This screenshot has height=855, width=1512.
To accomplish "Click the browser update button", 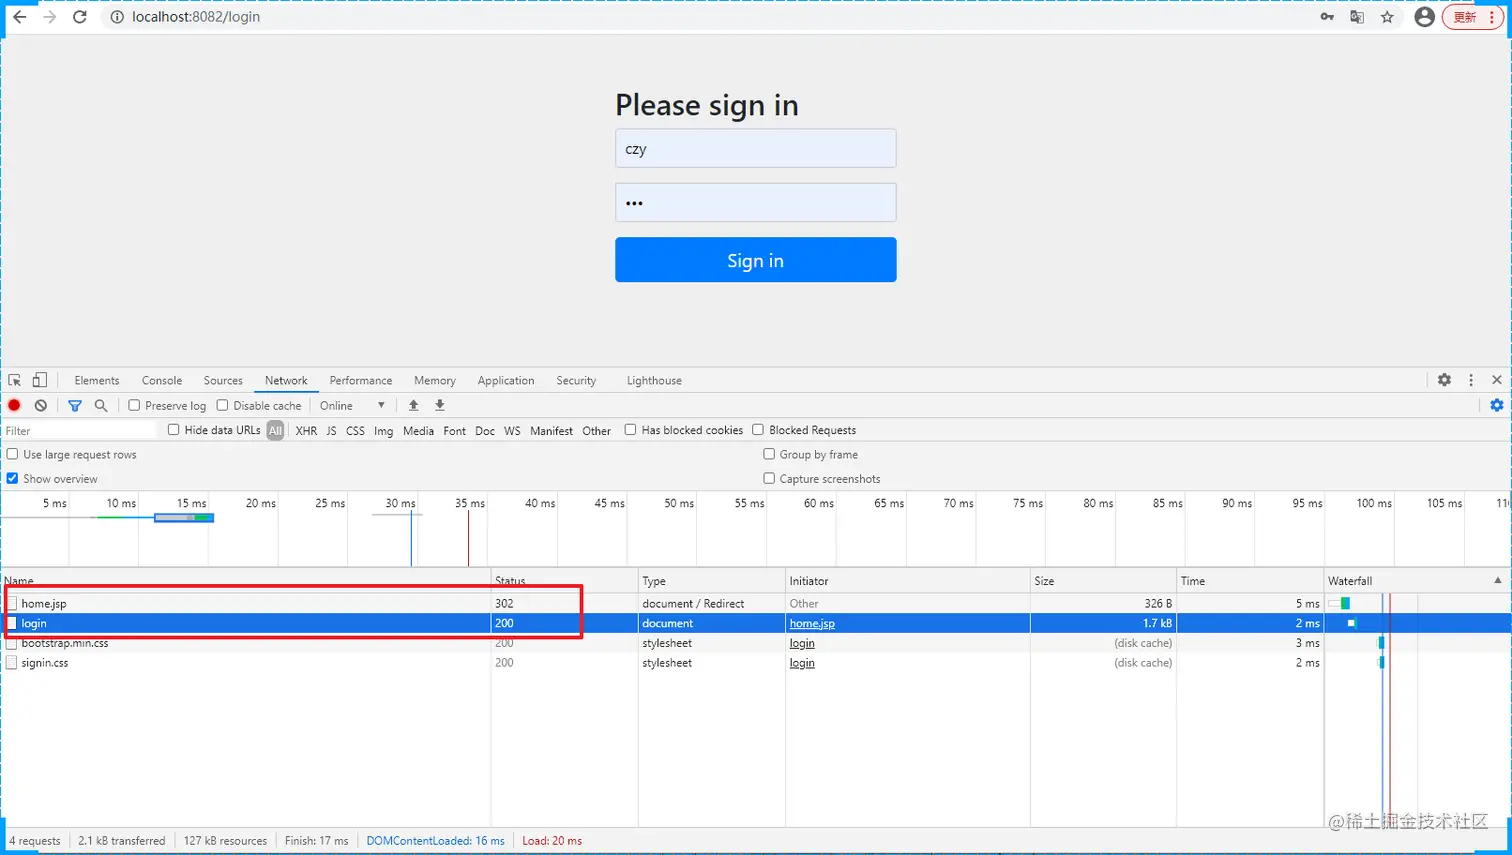I will (x=1472, y=17).
